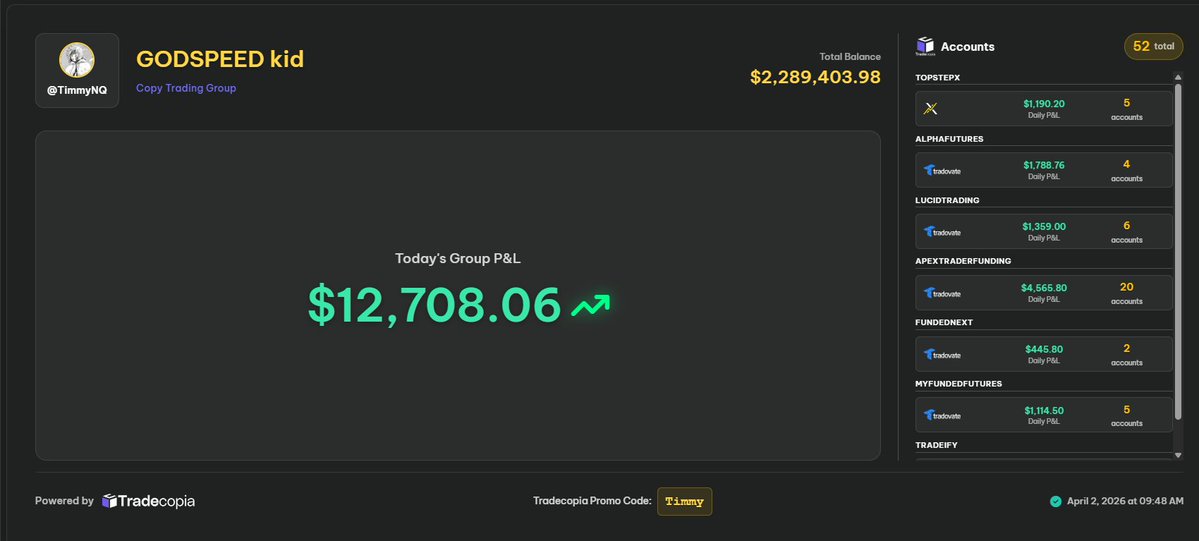Click the 2 accounts count for FUNDEDNEXT
Image resolution: width=1199 pixels, height=541 pixels.
[x=1126, y=348]
